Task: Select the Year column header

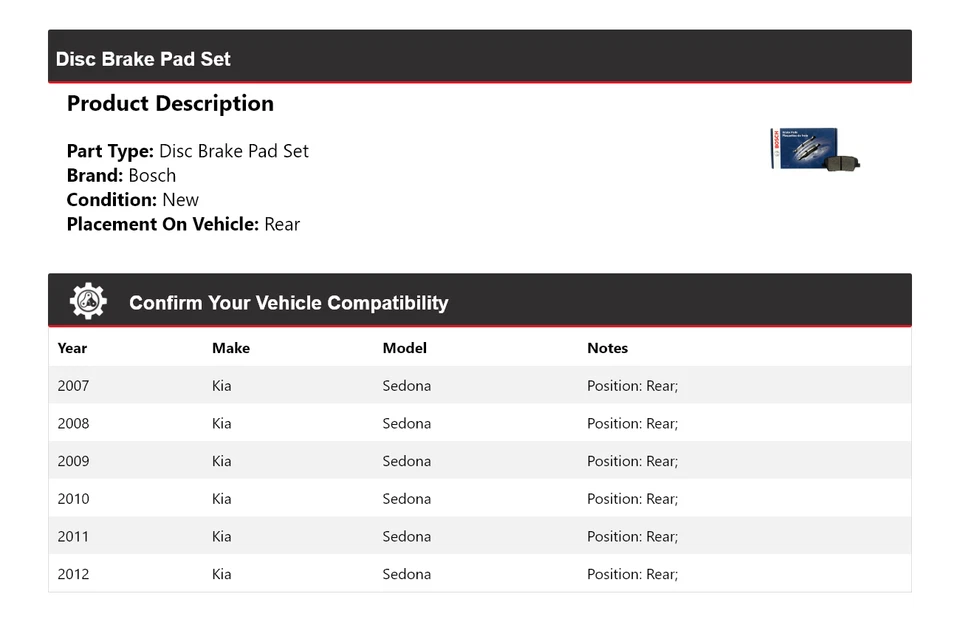Action: [72, 348]
